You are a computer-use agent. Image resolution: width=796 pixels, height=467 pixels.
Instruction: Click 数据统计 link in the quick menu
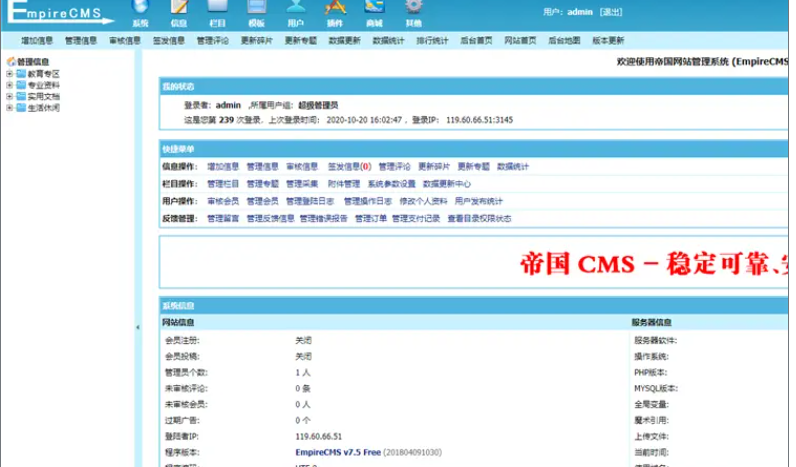[x=513, y=166]
